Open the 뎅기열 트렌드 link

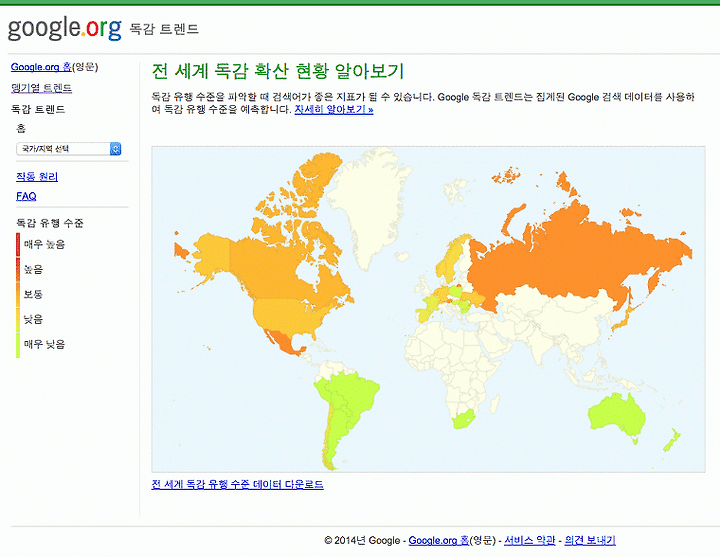coord(41,88)
